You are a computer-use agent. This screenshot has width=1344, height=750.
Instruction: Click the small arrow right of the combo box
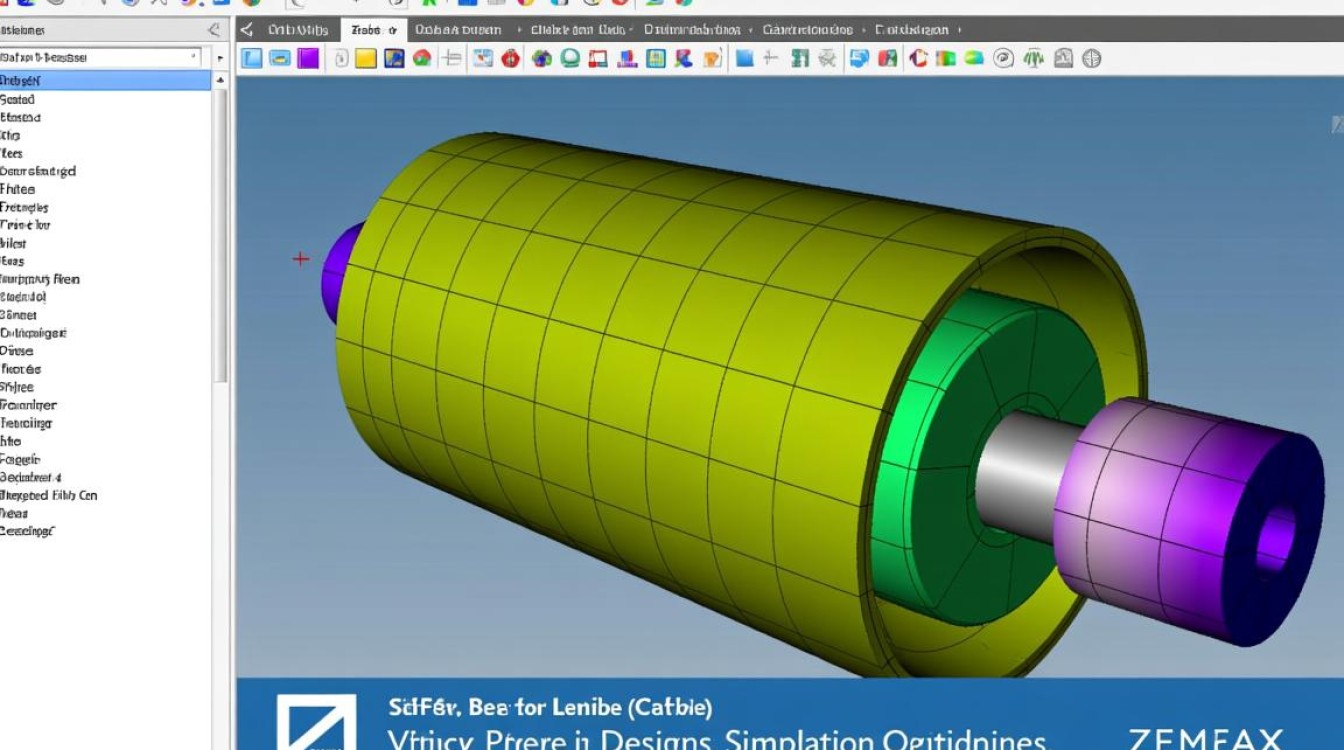coord(220,59)
